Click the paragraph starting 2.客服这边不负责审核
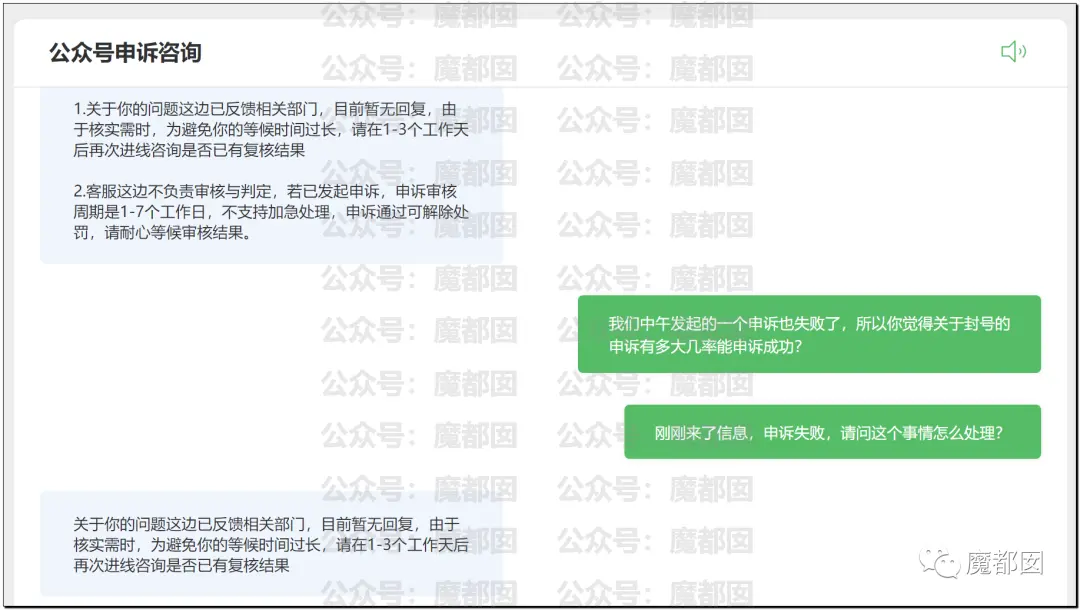This screenshot has width=1080, height=610. tap(271, 212)
